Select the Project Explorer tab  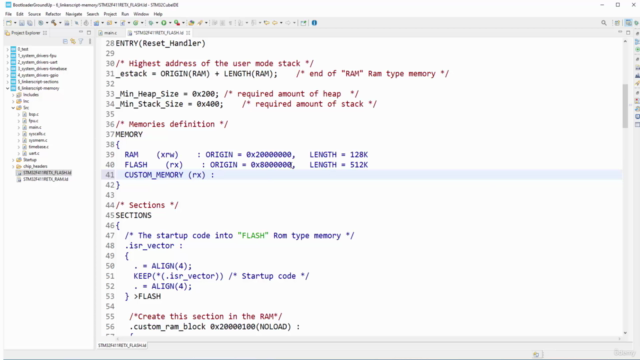26,33
